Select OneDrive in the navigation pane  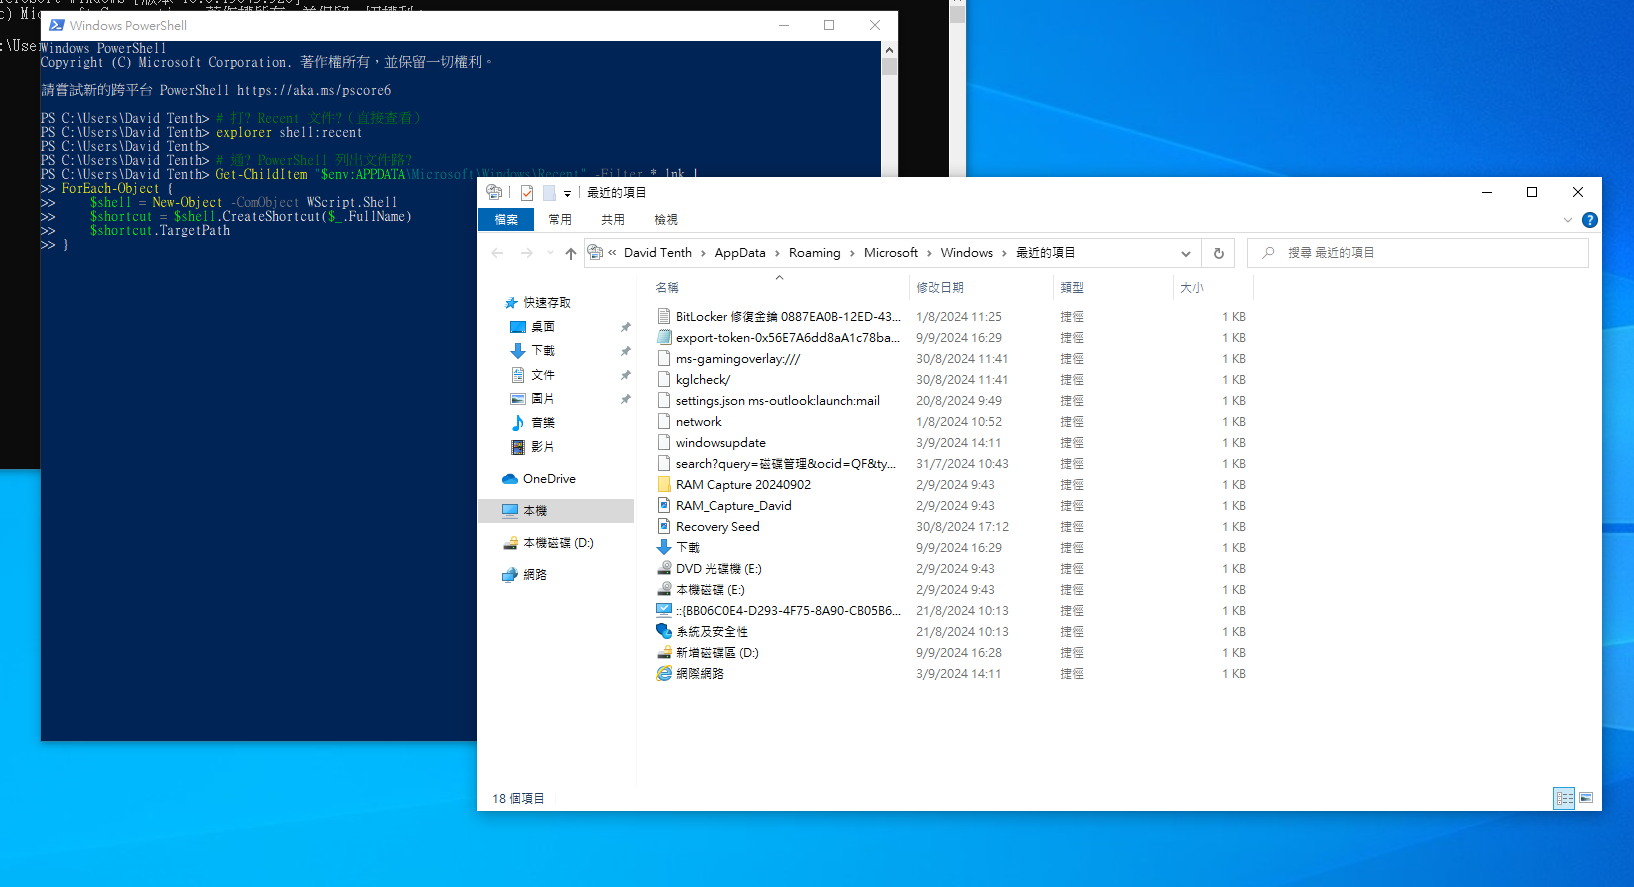click(549, 479)
